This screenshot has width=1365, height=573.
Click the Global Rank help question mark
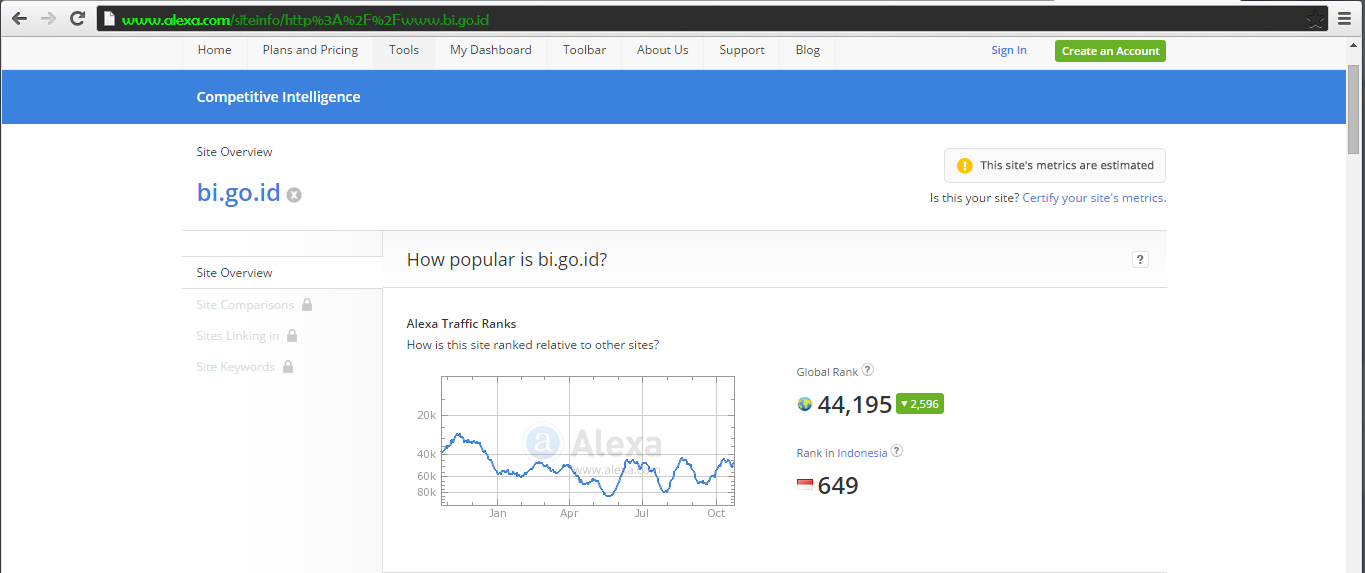868,370
